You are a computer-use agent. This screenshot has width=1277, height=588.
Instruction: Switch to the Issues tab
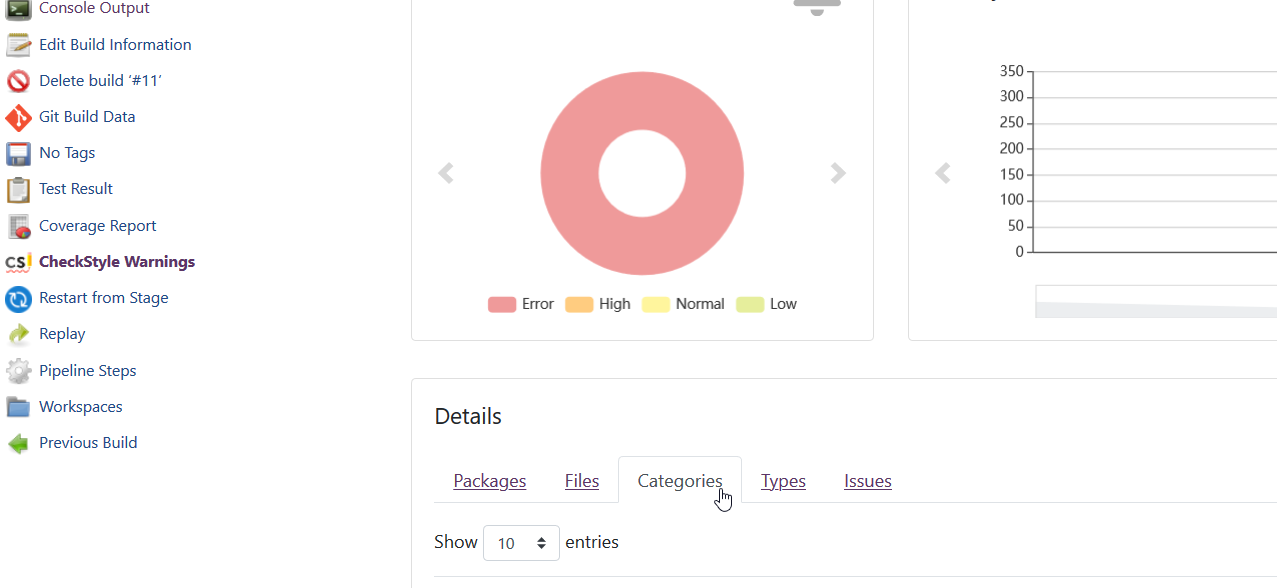[x=866, y=481]
